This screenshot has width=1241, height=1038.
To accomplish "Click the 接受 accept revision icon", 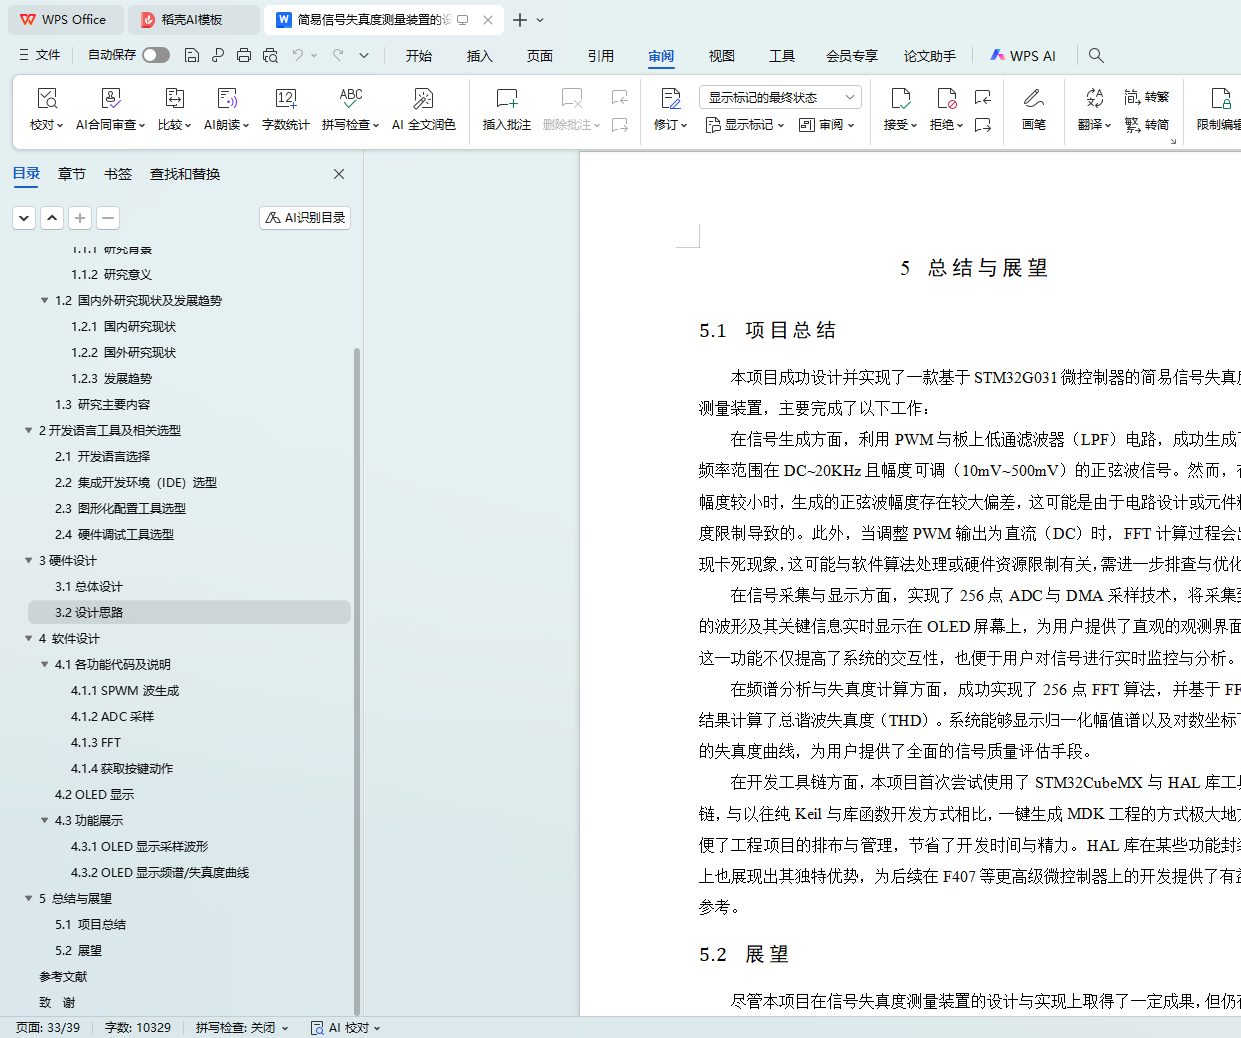I will click(x=900, y=99).
